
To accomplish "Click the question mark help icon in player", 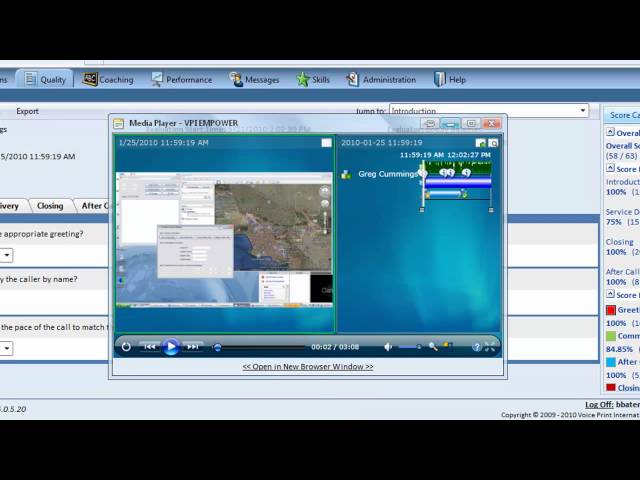I will pyautogui.click(x=476, y=347).
